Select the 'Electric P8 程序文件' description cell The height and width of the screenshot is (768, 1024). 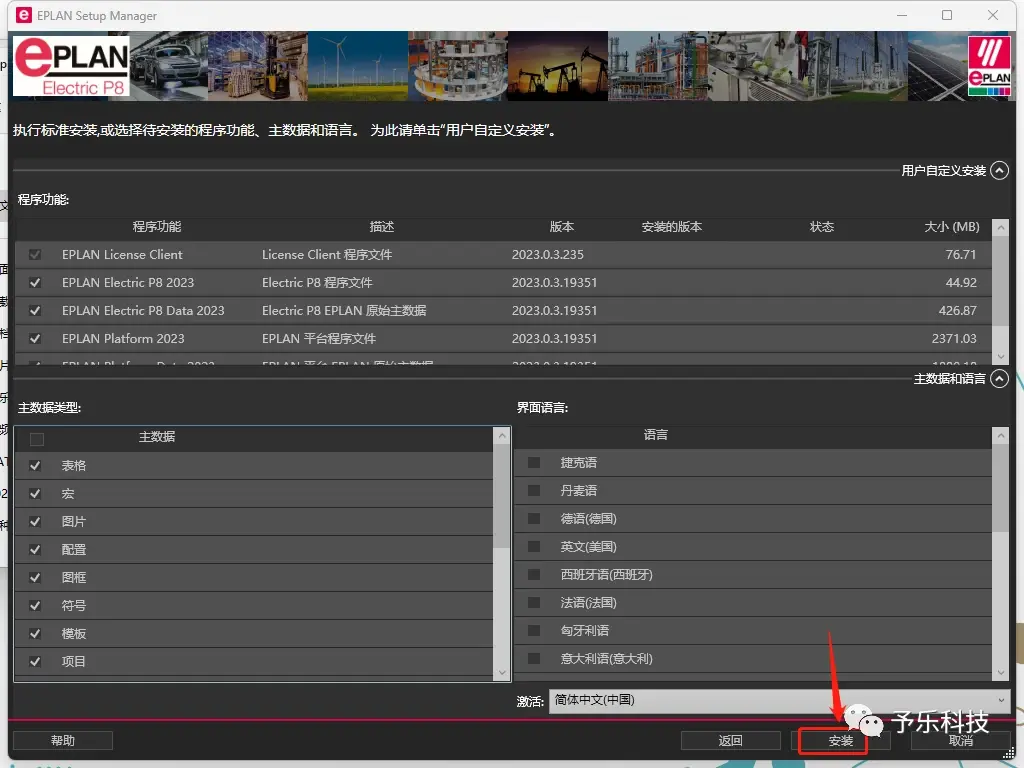pos(317,283)
